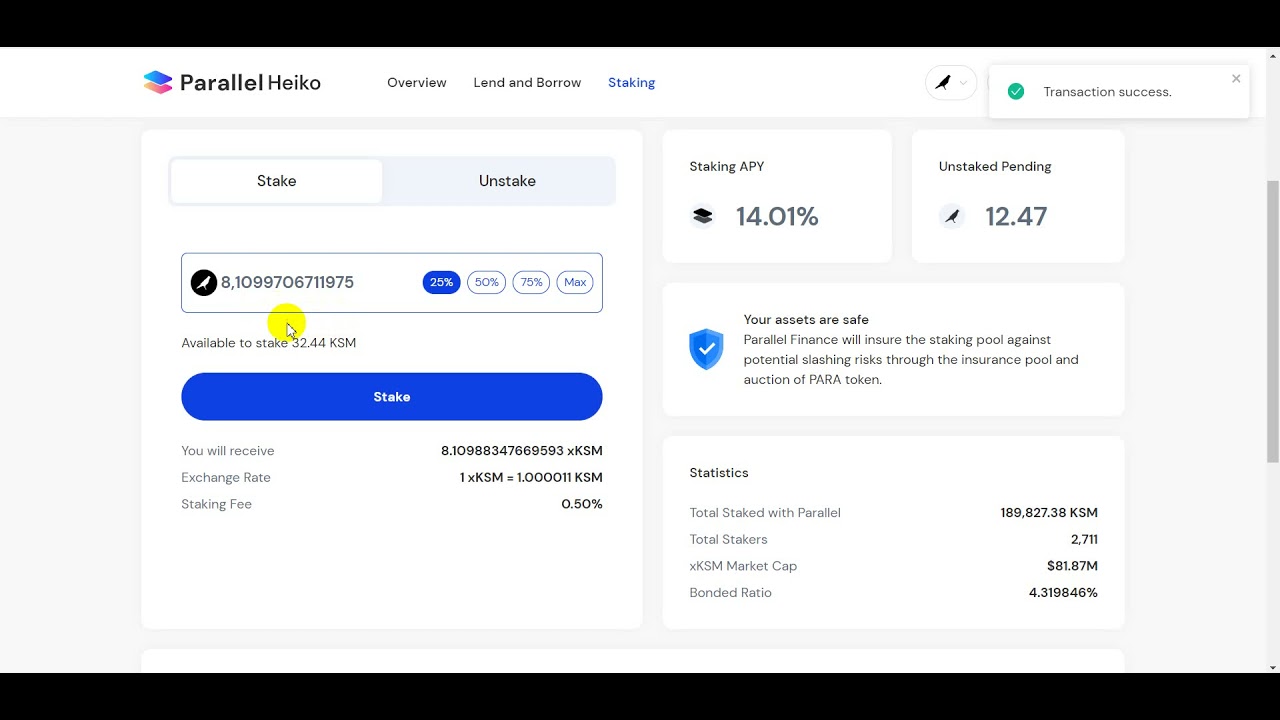This screenshot has width=1280, height=720.
Task: Click the Statistics heading
Action: [719, 473]
